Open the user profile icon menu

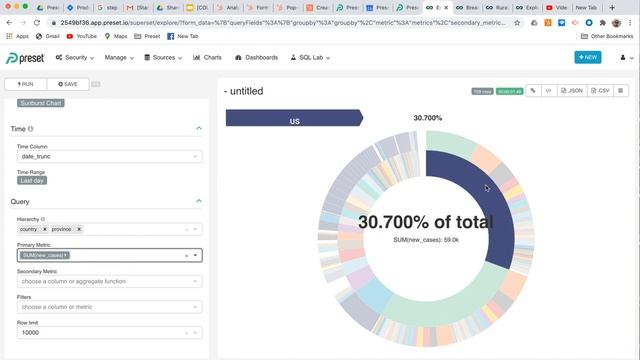coord(627,58)
